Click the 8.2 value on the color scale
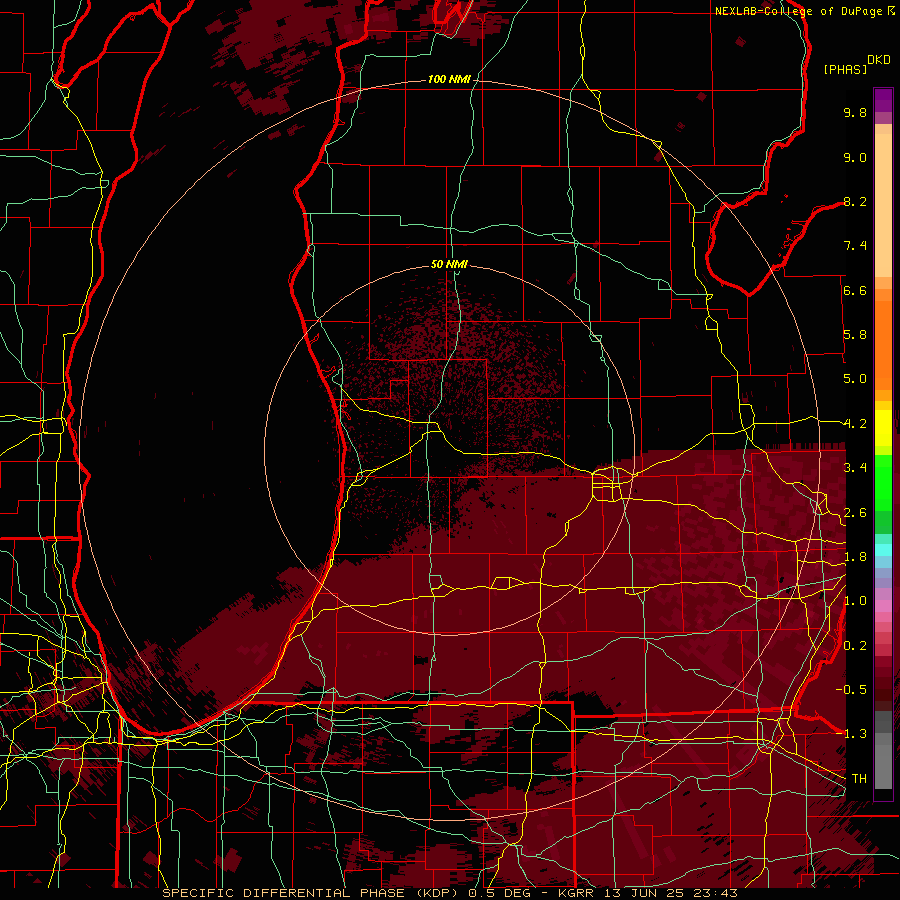Screen dimensions: 900x900 coord(855,201)
